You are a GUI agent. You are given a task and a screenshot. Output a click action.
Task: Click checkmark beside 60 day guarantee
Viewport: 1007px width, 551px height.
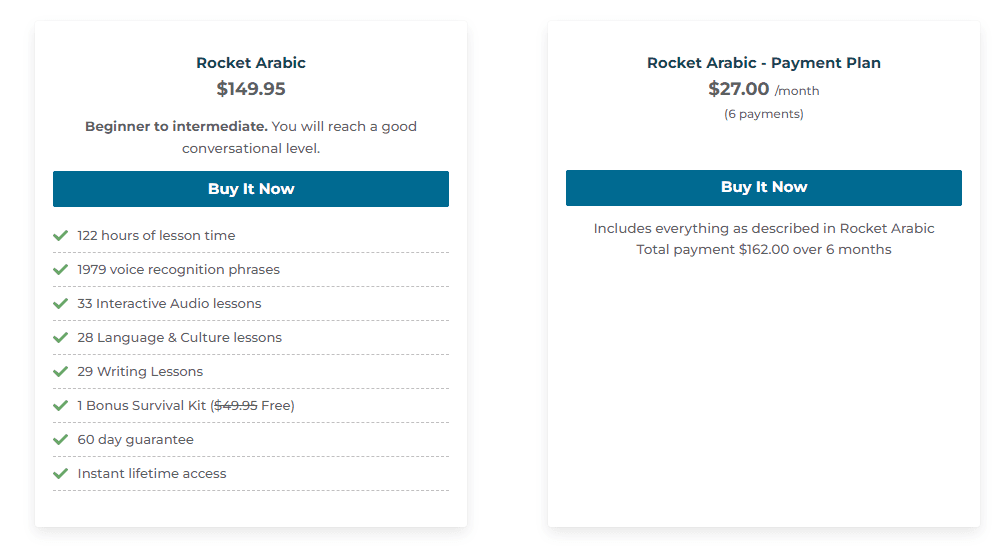pos(60,440)
